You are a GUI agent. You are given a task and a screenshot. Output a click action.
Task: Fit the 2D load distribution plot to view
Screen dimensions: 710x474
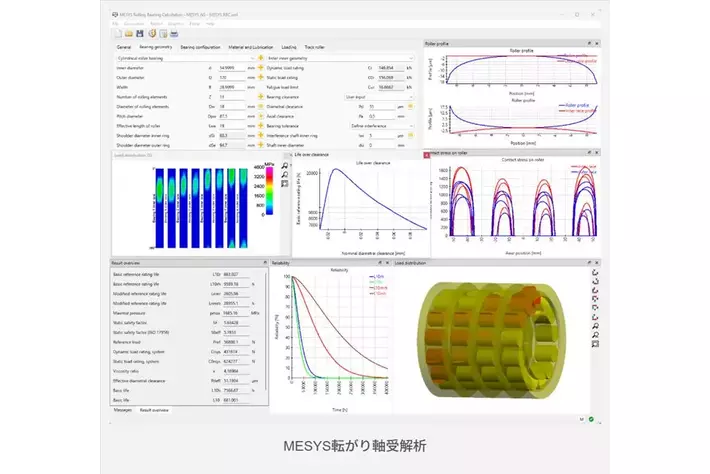click(285, 184)
